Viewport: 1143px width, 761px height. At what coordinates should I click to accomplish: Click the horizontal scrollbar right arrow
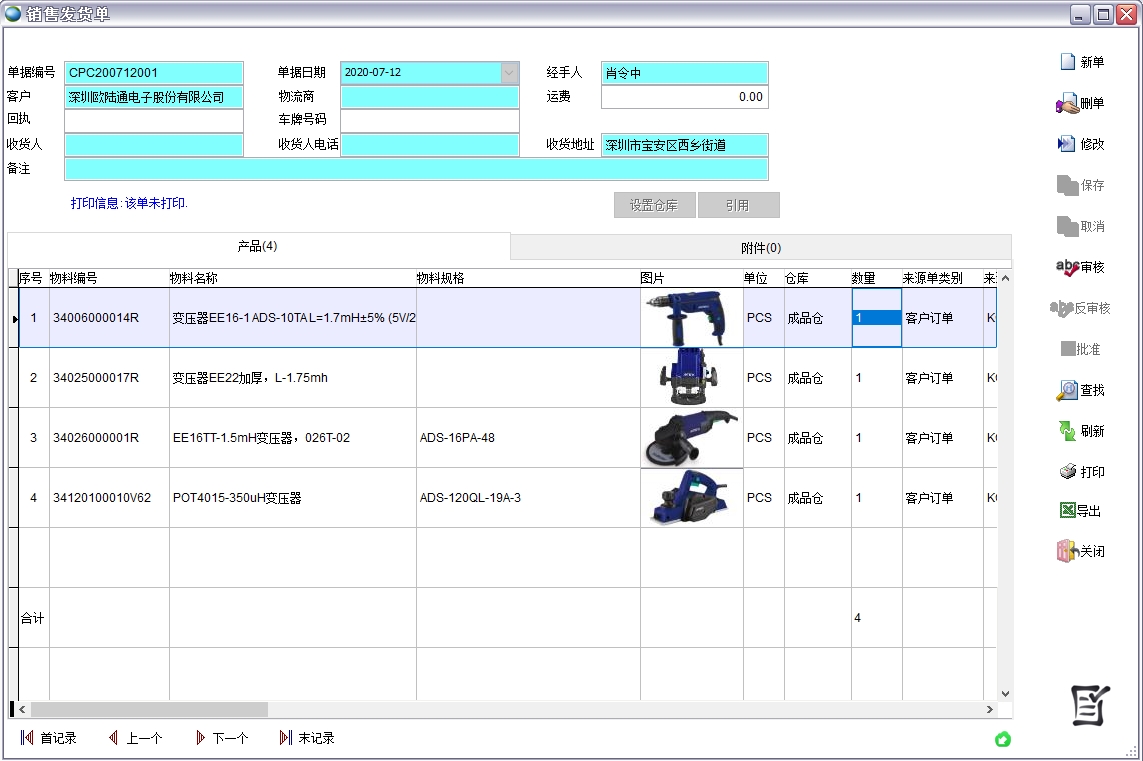tap(988, 709)
